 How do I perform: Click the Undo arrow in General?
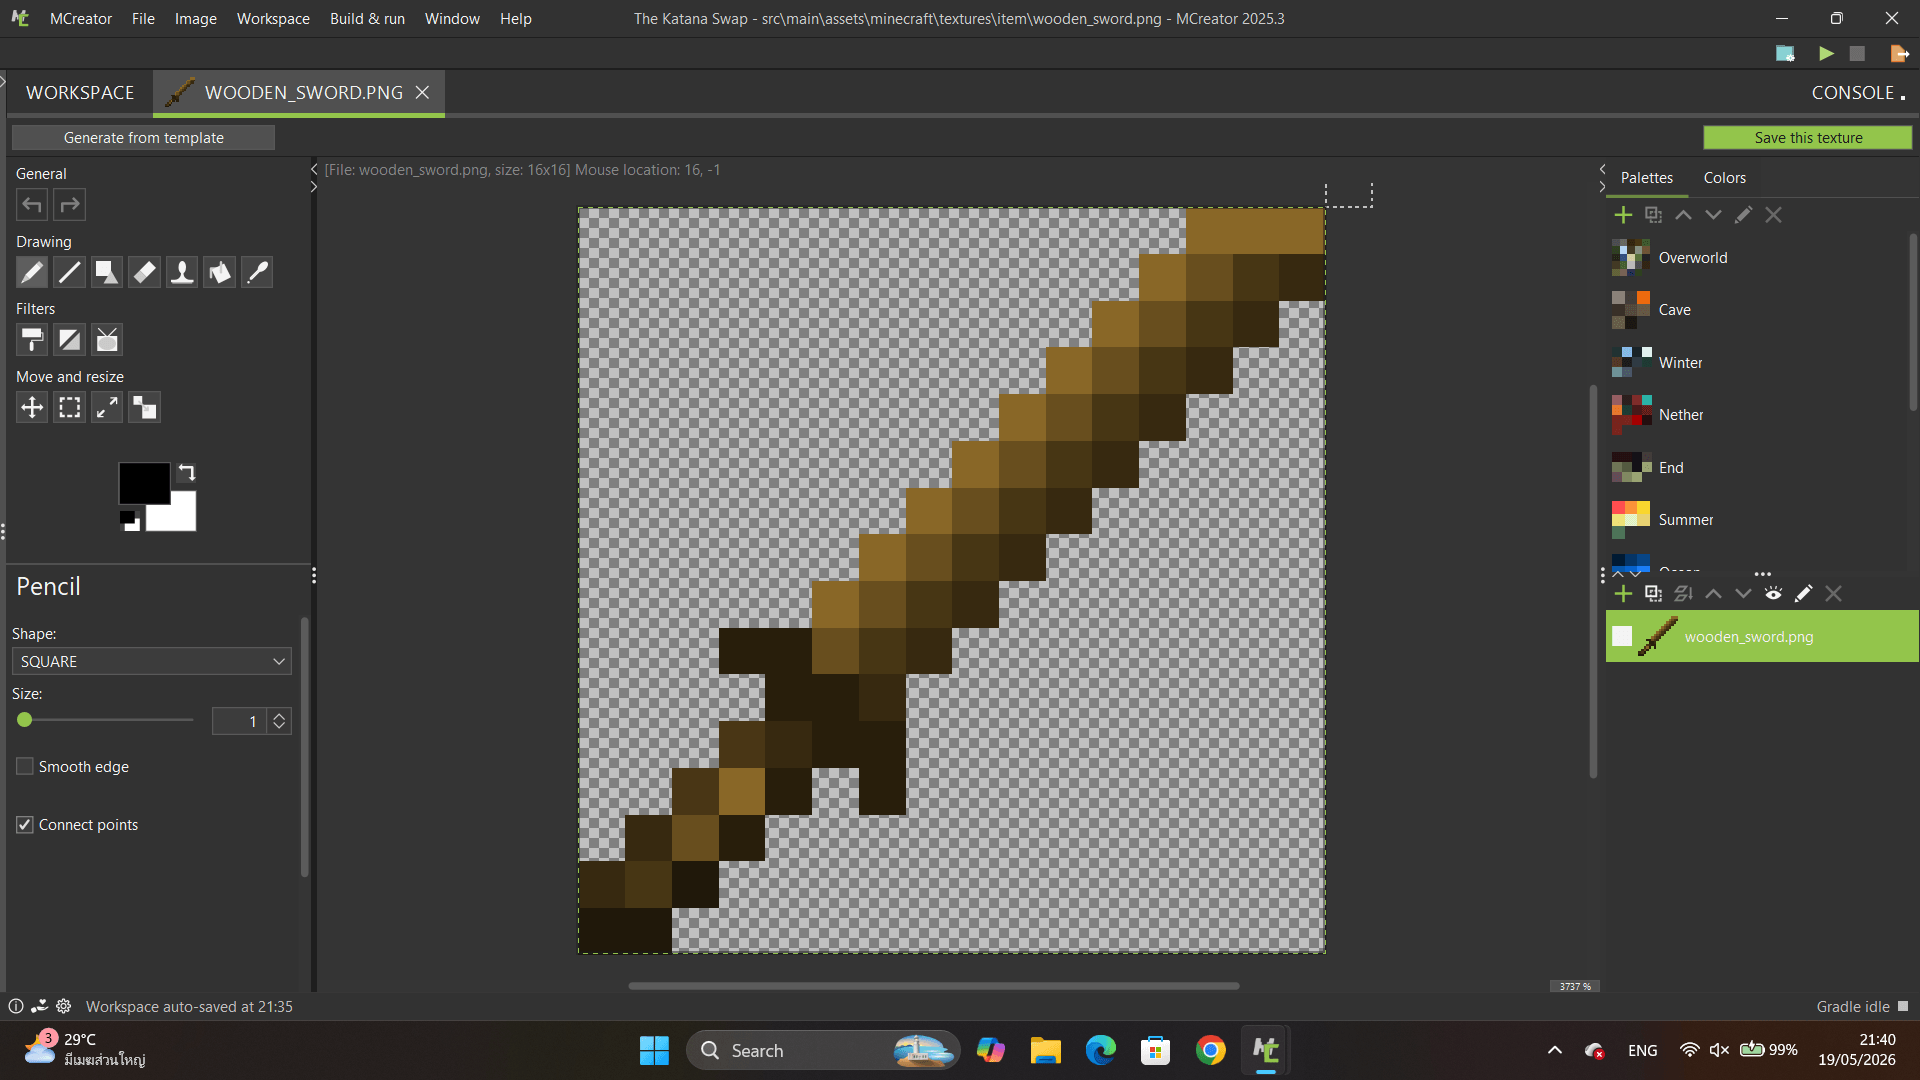click(32, 205)
